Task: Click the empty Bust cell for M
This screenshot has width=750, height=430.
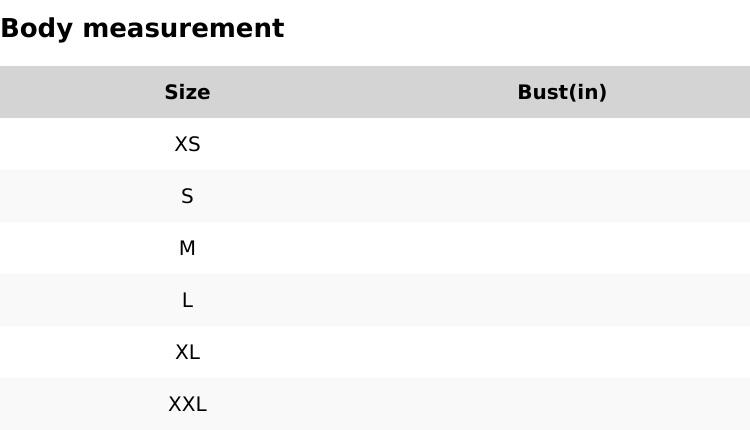Action: pyautogui.click(x=562, y=248)
